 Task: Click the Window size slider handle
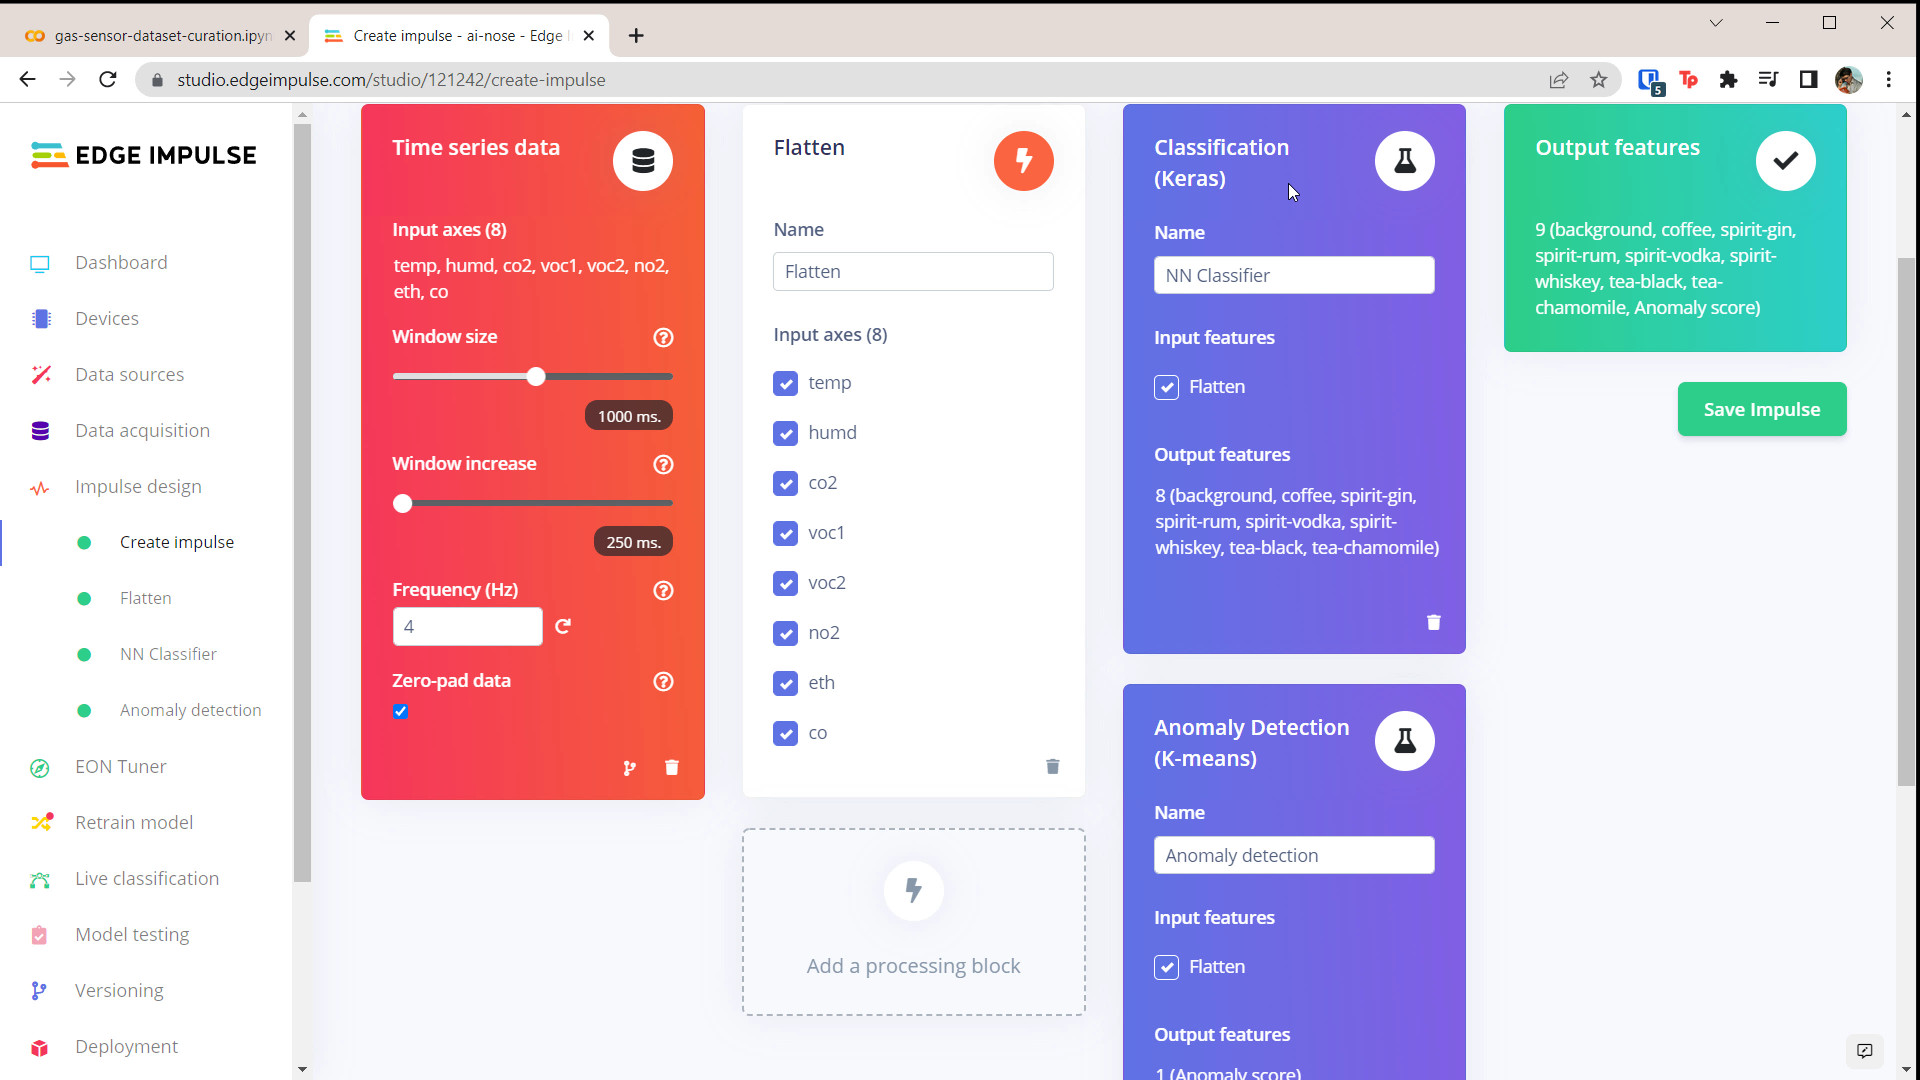pos(536,377)
